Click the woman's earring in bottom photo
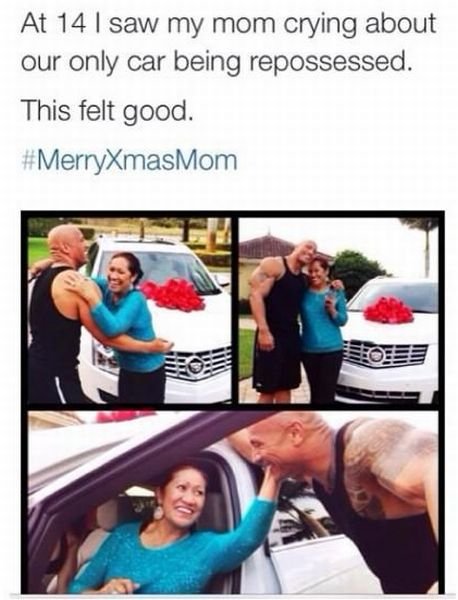The image size is (458, 600). click(158, 512)
